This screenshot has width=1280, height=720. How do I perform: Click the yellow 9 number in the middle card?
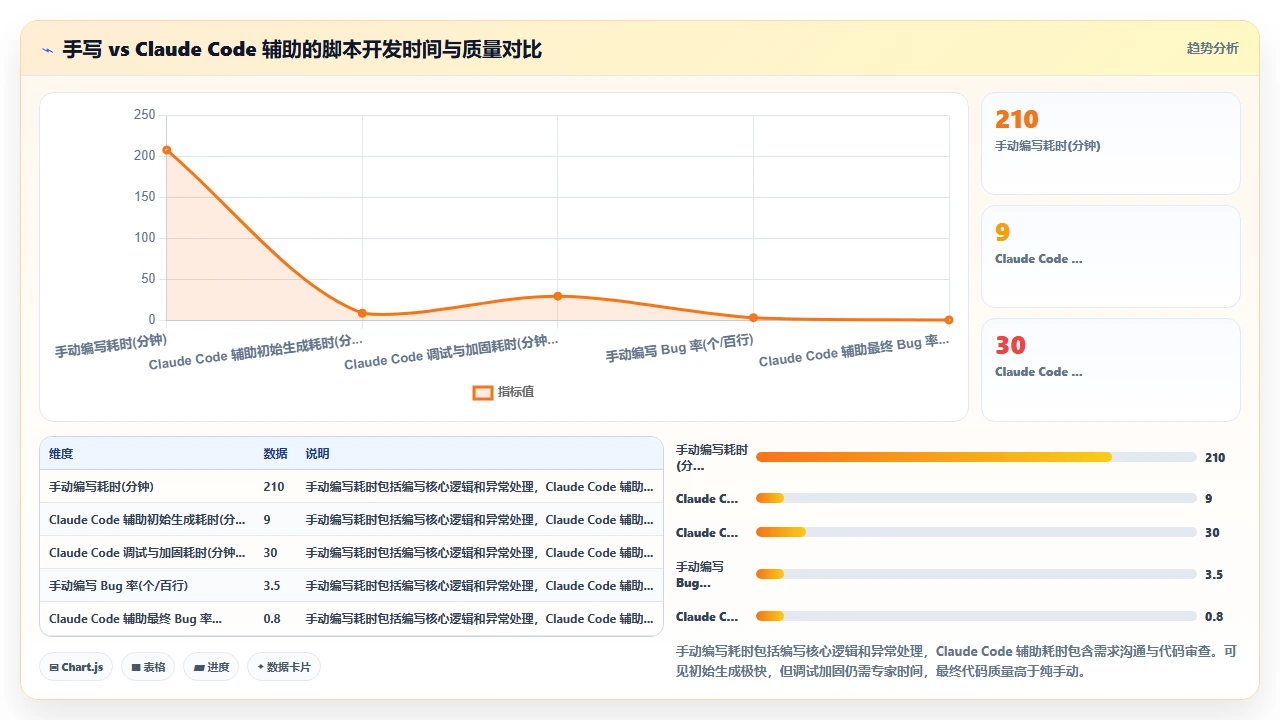coord(1003,233)
